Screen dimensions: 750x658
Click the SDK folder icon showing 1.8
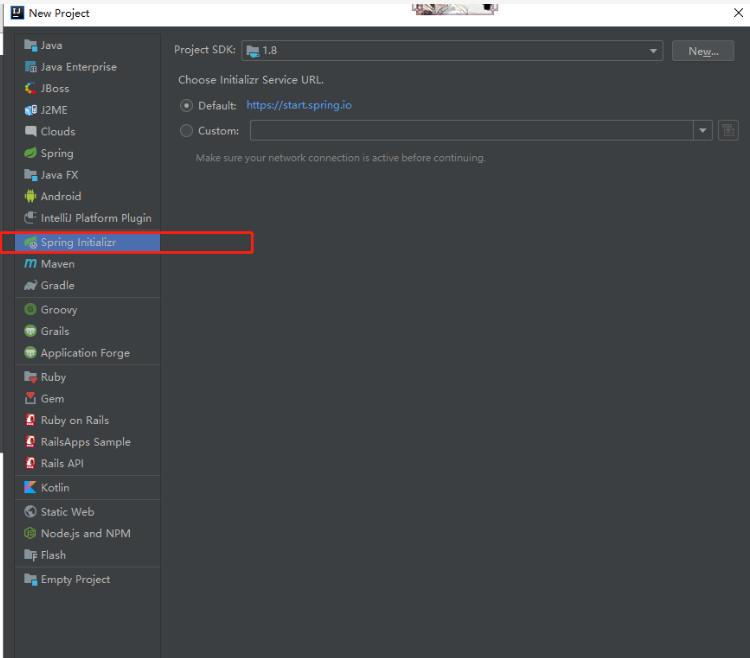pyautogui.click(x=253, y=51)
